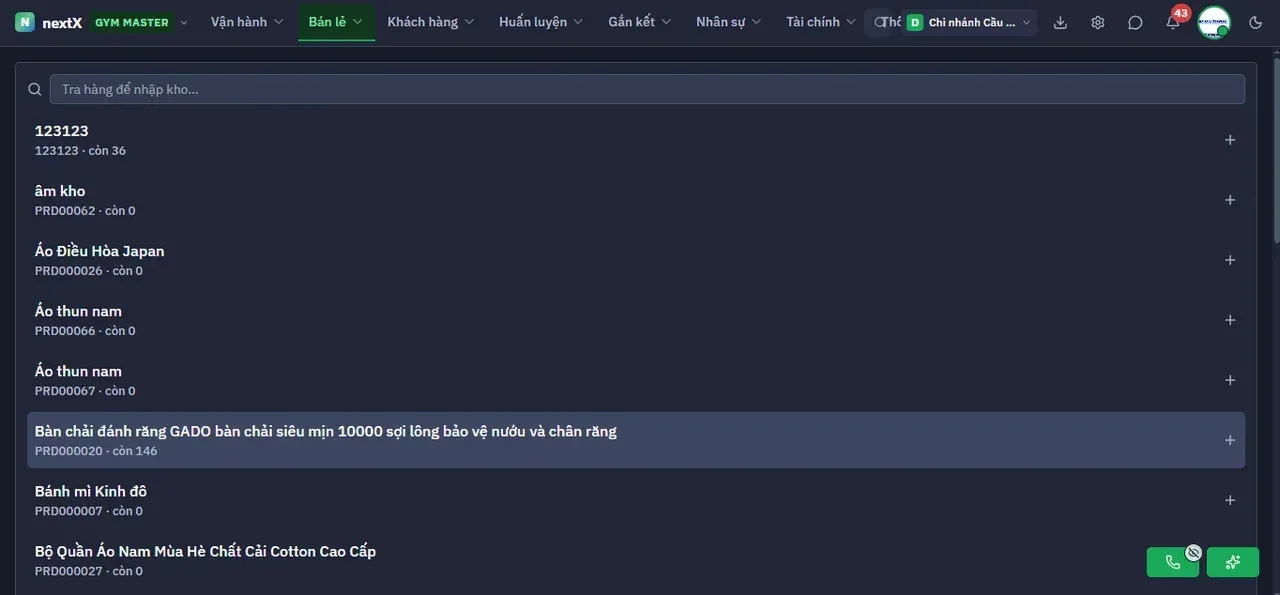Open the Nhân sự dropdown menu
Viewport: 1280px width, 595px height.
click(729, 22)
